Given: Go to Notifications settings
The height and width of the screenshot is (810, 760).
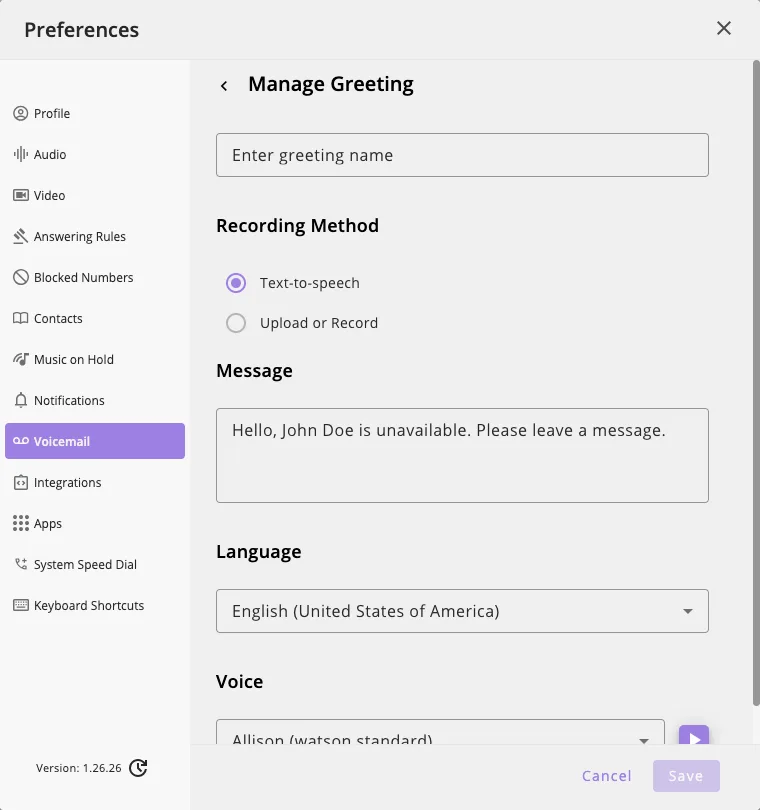Looking at the screenshot, I should coord(95,400).
